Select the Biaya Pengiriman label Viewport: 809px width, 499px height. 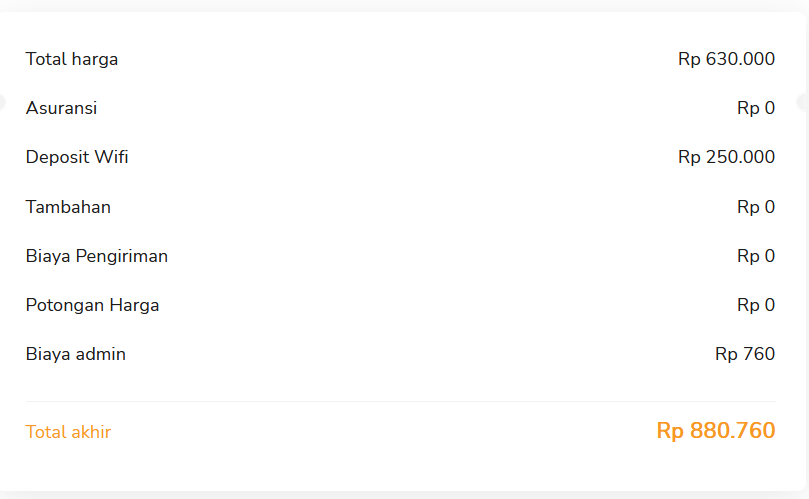pos(97,256)
